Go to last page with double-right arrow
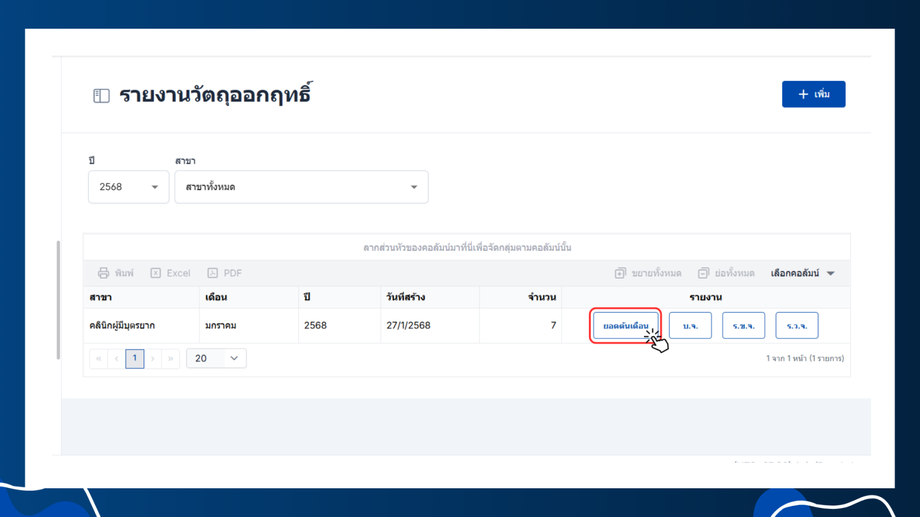 171,358
